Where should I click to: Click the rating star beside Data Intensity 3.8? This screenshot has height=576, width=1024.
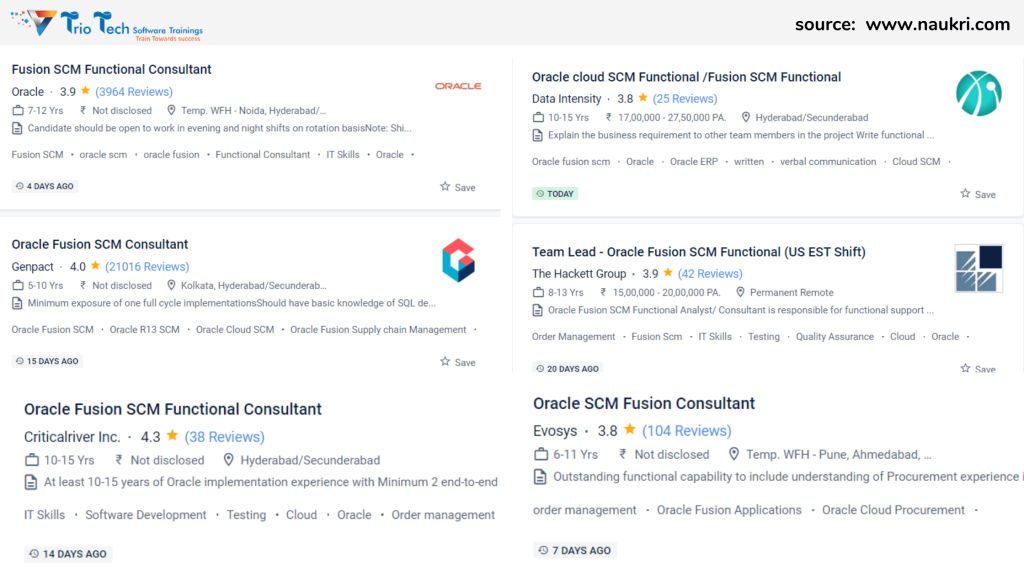[643, 98]
